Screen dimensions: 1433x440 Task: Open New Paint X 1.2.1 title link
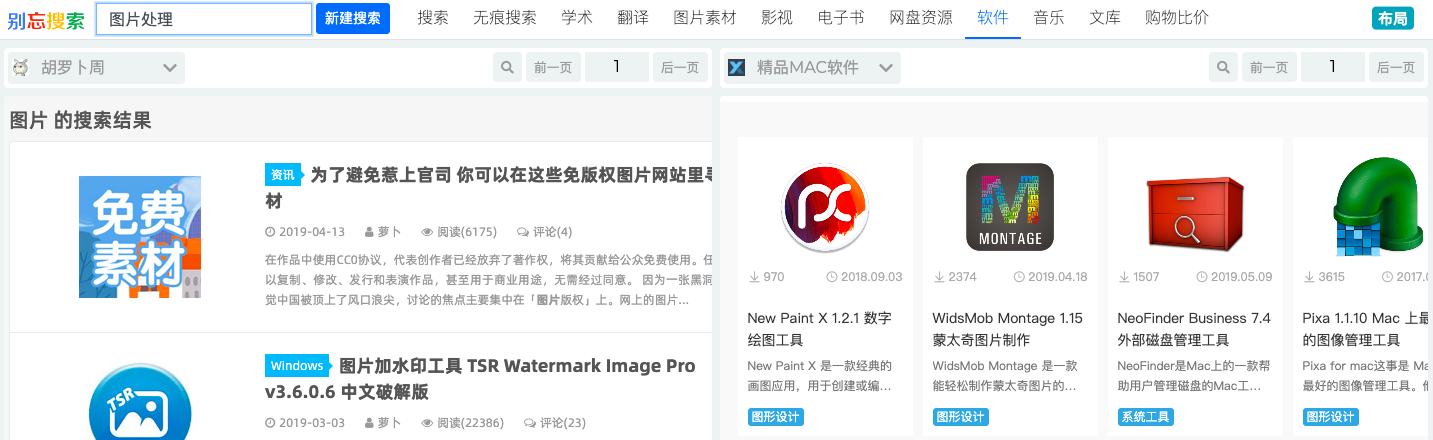820,329
